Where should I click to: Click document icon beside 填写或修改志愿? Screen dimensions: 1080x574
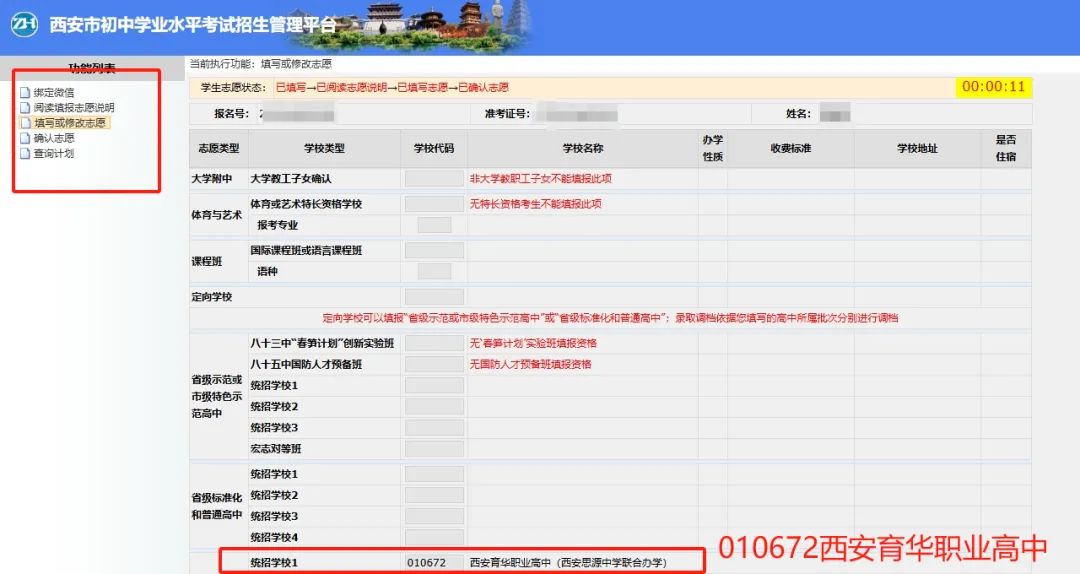coord(25,123)
